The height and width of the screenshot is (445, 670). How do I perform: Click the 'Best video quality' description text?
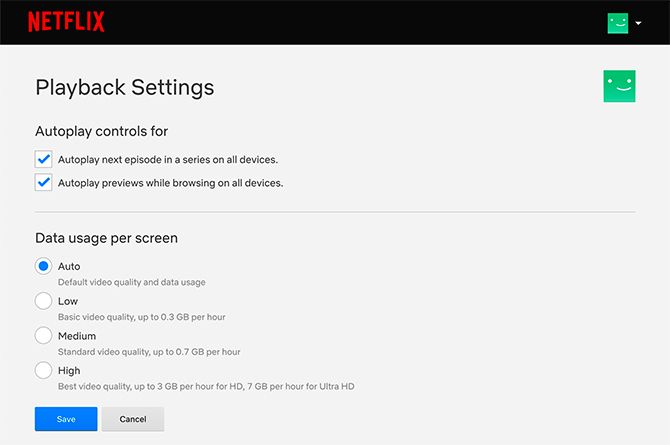click(206, 386)
